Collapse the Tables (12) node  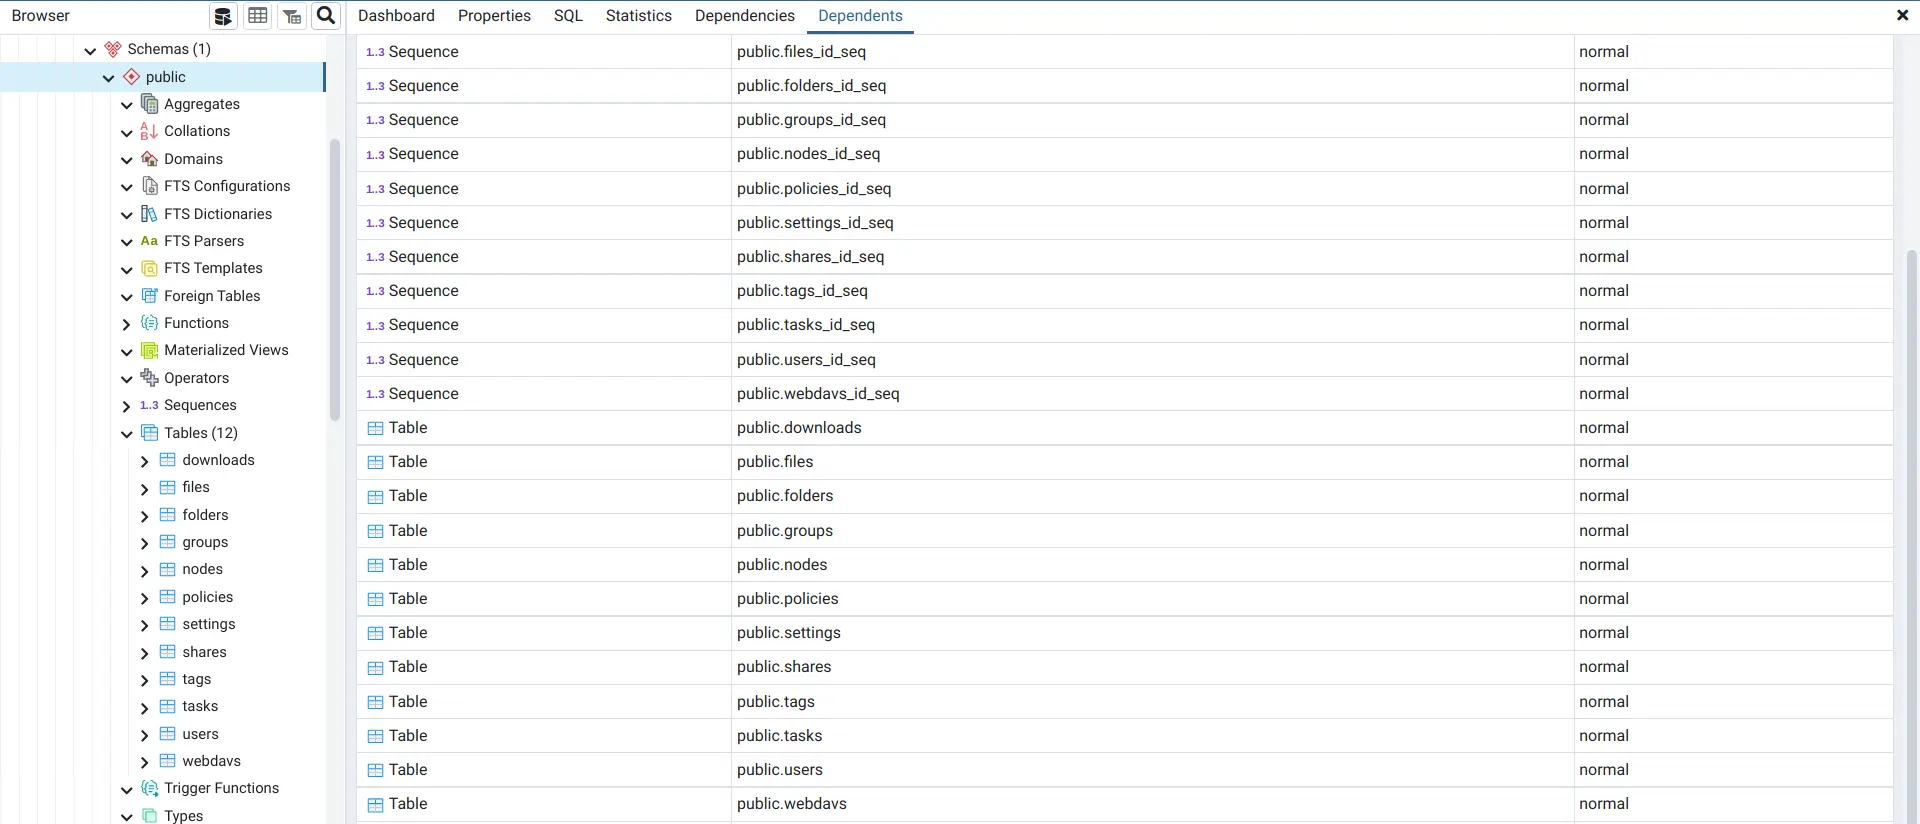tap(126, 434)
